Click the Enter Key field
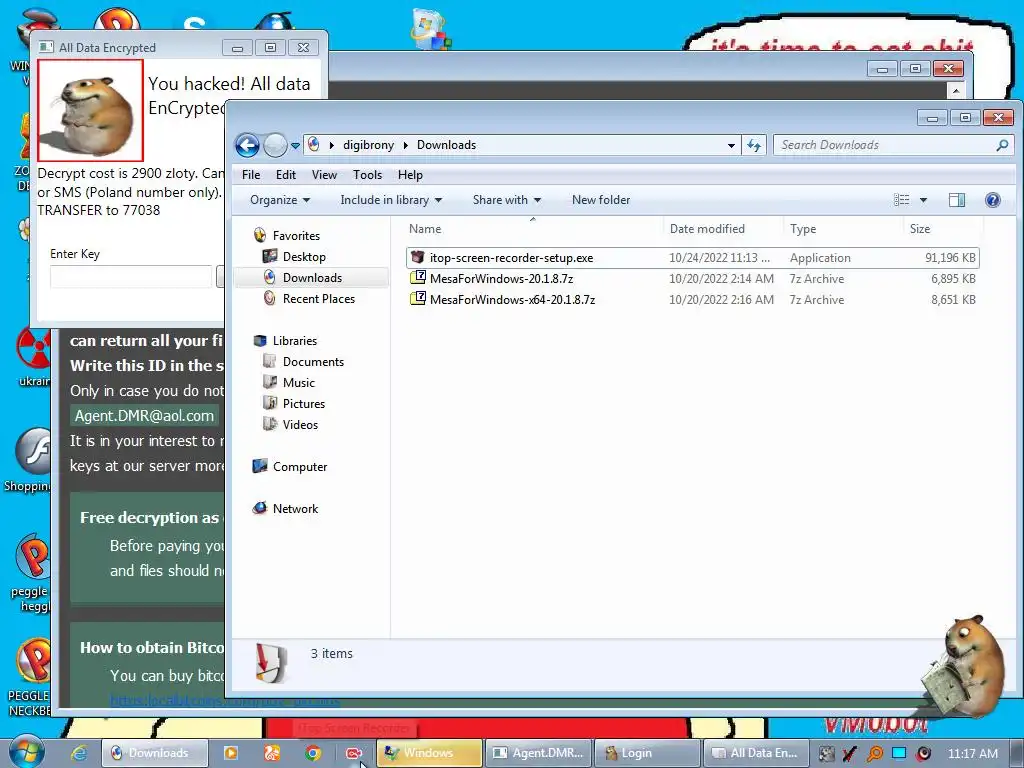The image size is (1024, 768). pyautogui.click(x=131, y=277)
